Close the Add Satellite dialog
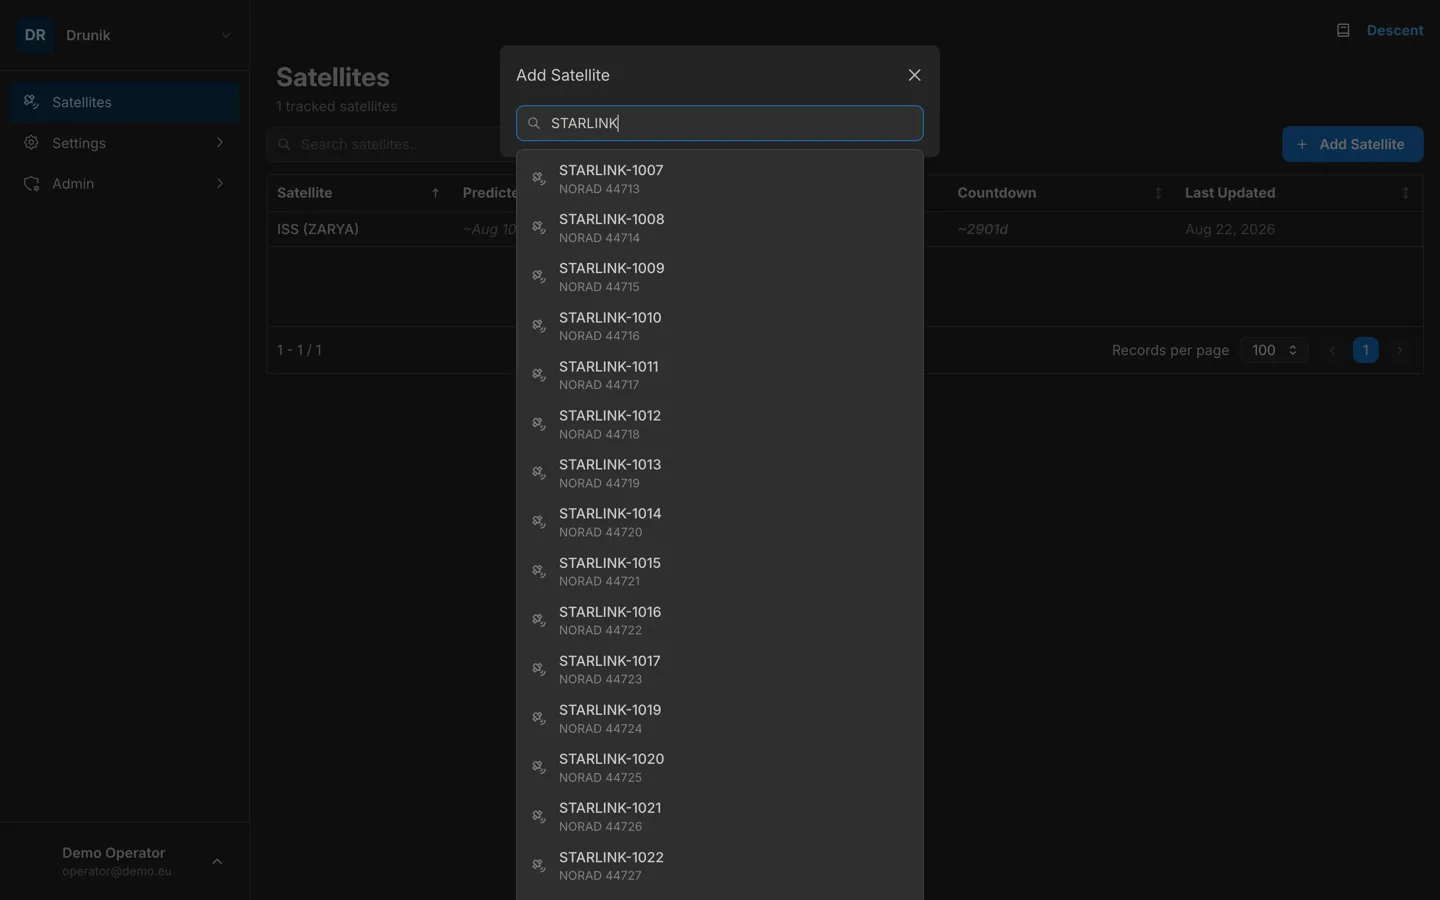The height and width of the screenshot is (900, 1440). pos(914,75)
